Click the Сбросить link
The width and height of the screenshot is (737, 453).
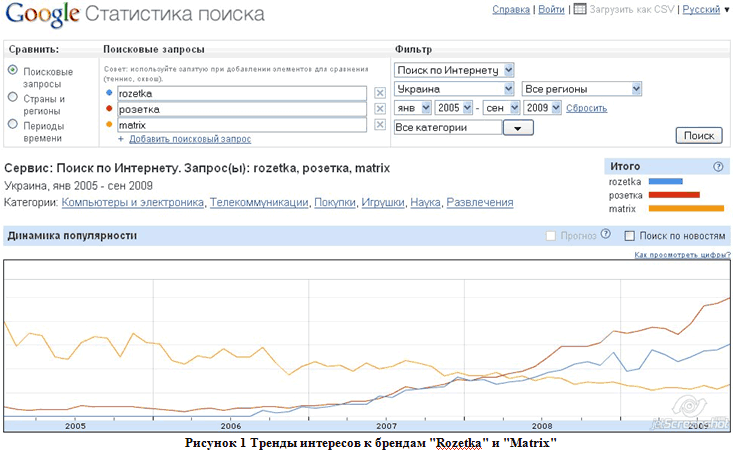click(x=586, y=108)
